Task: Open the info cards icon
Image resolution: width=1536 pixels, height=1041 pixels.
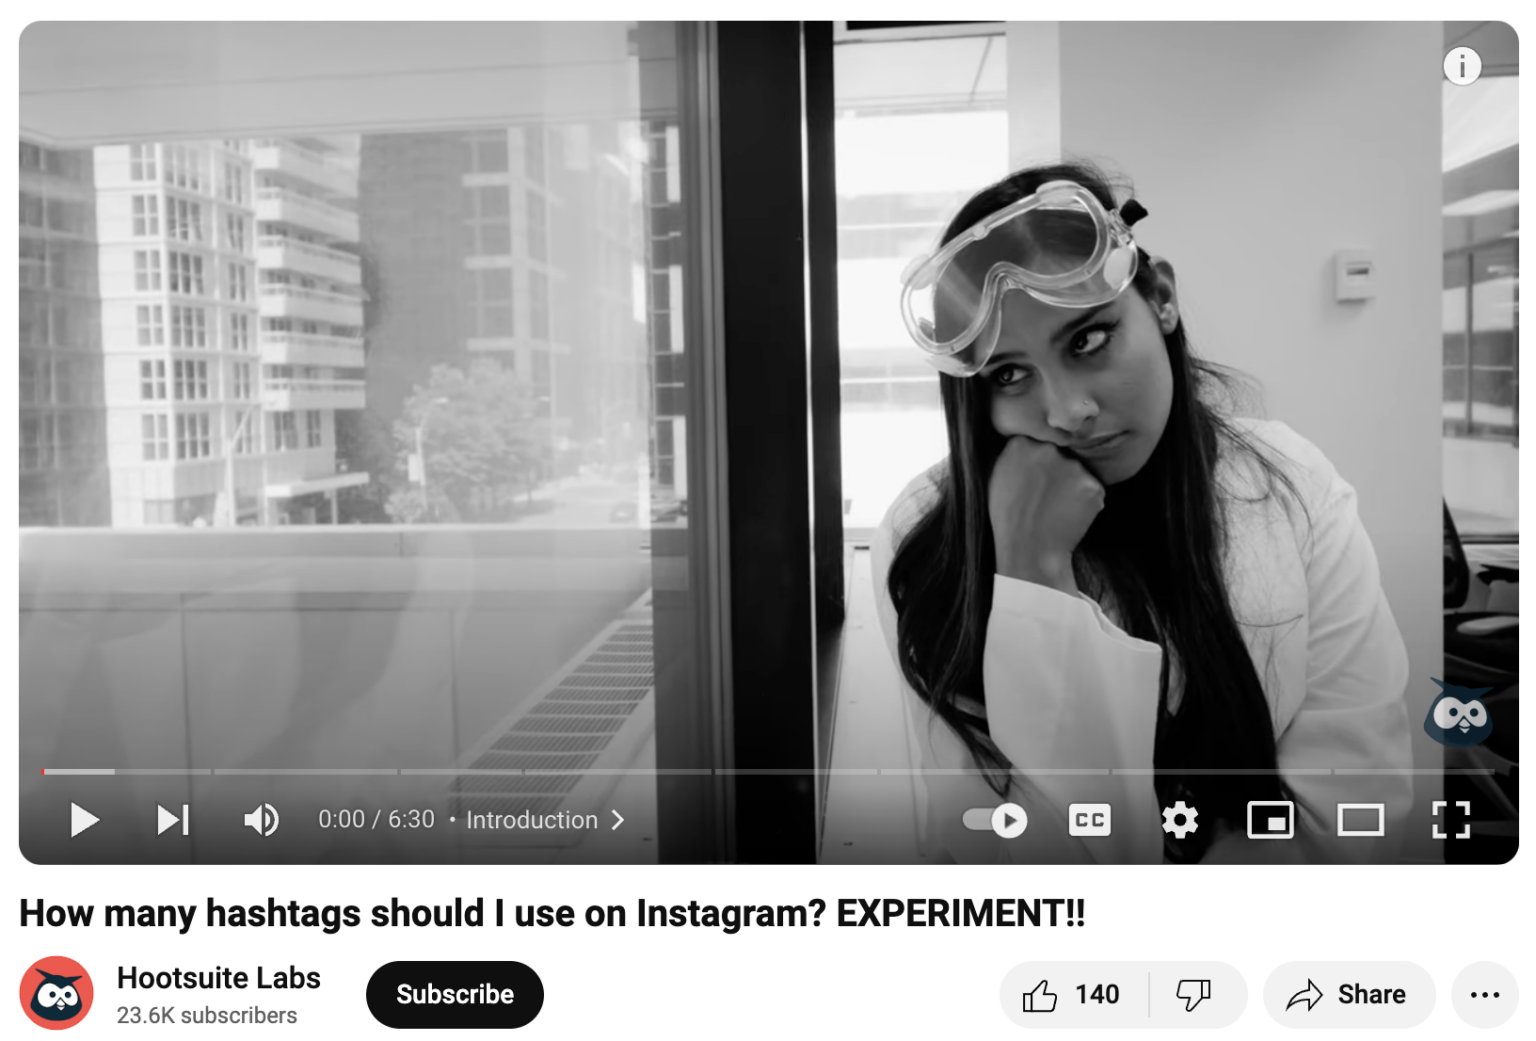Action: pos(1462,66)
